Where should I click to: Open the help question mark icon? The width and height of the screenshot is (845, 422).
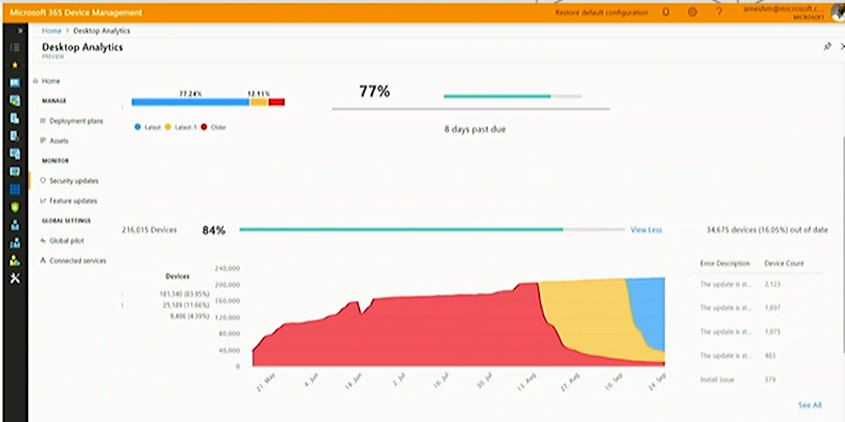719,12
